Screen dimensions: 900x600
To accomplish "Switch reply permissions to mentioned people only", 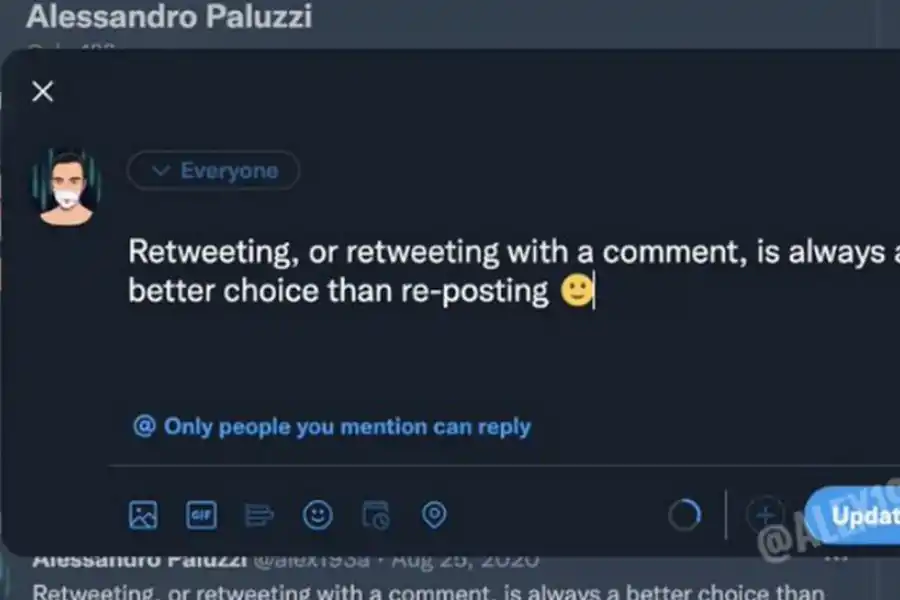I will tap(330, 426).
